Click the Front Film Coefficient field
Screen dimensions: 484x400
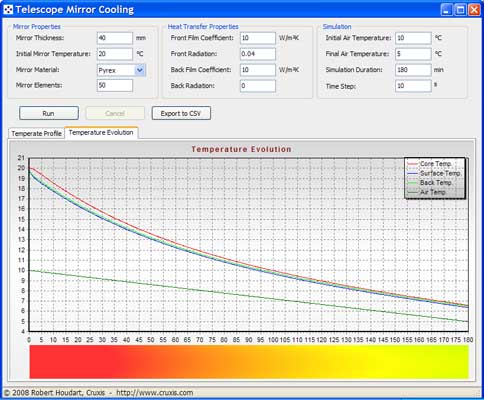point(258,38)
